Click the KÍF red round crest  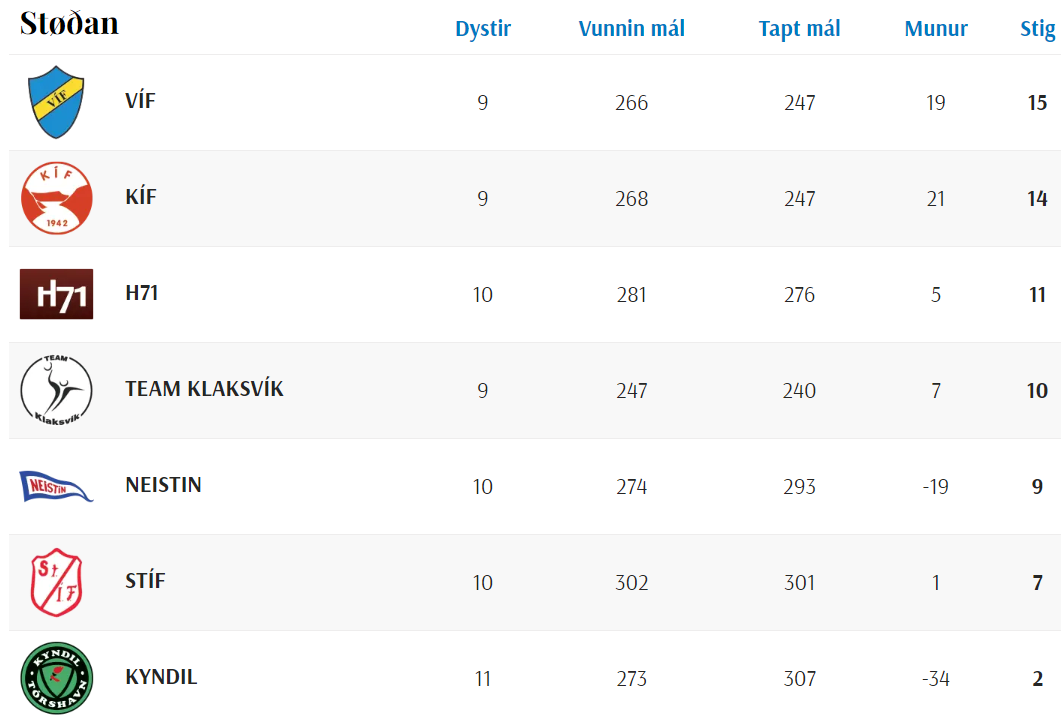(56, 198)
